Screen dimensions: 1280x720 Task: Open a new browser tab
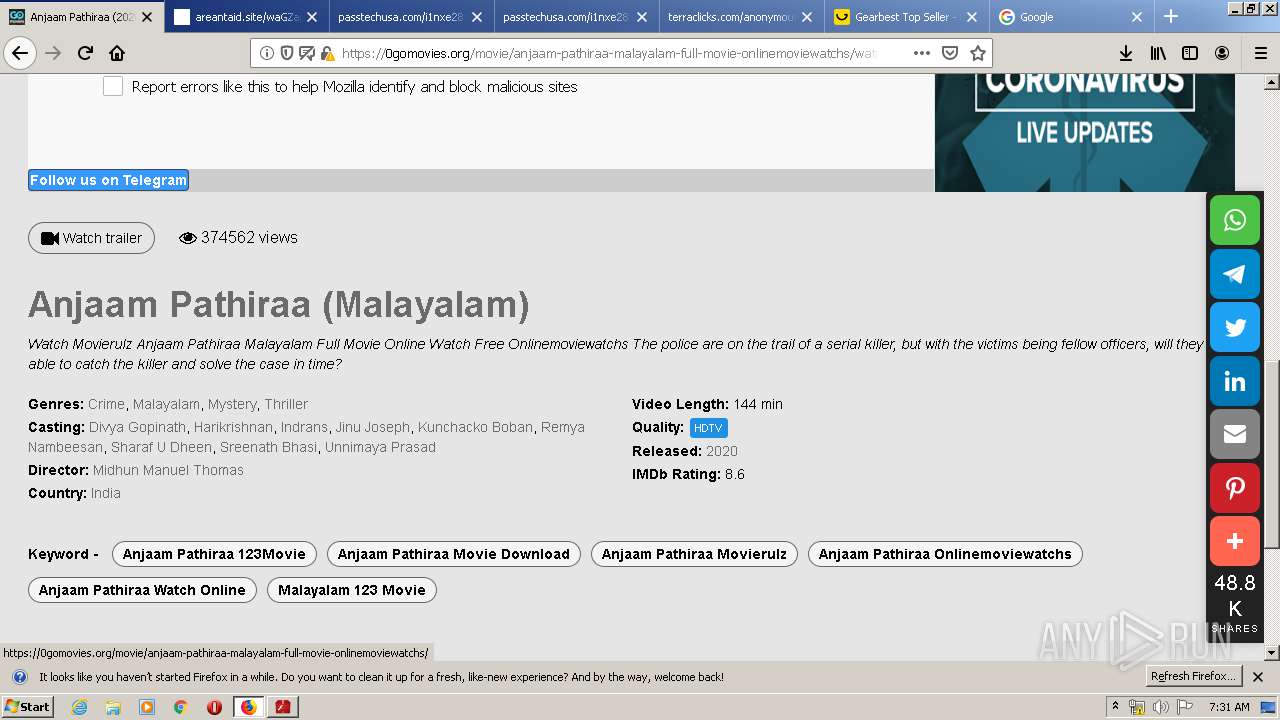point(1171,16)
